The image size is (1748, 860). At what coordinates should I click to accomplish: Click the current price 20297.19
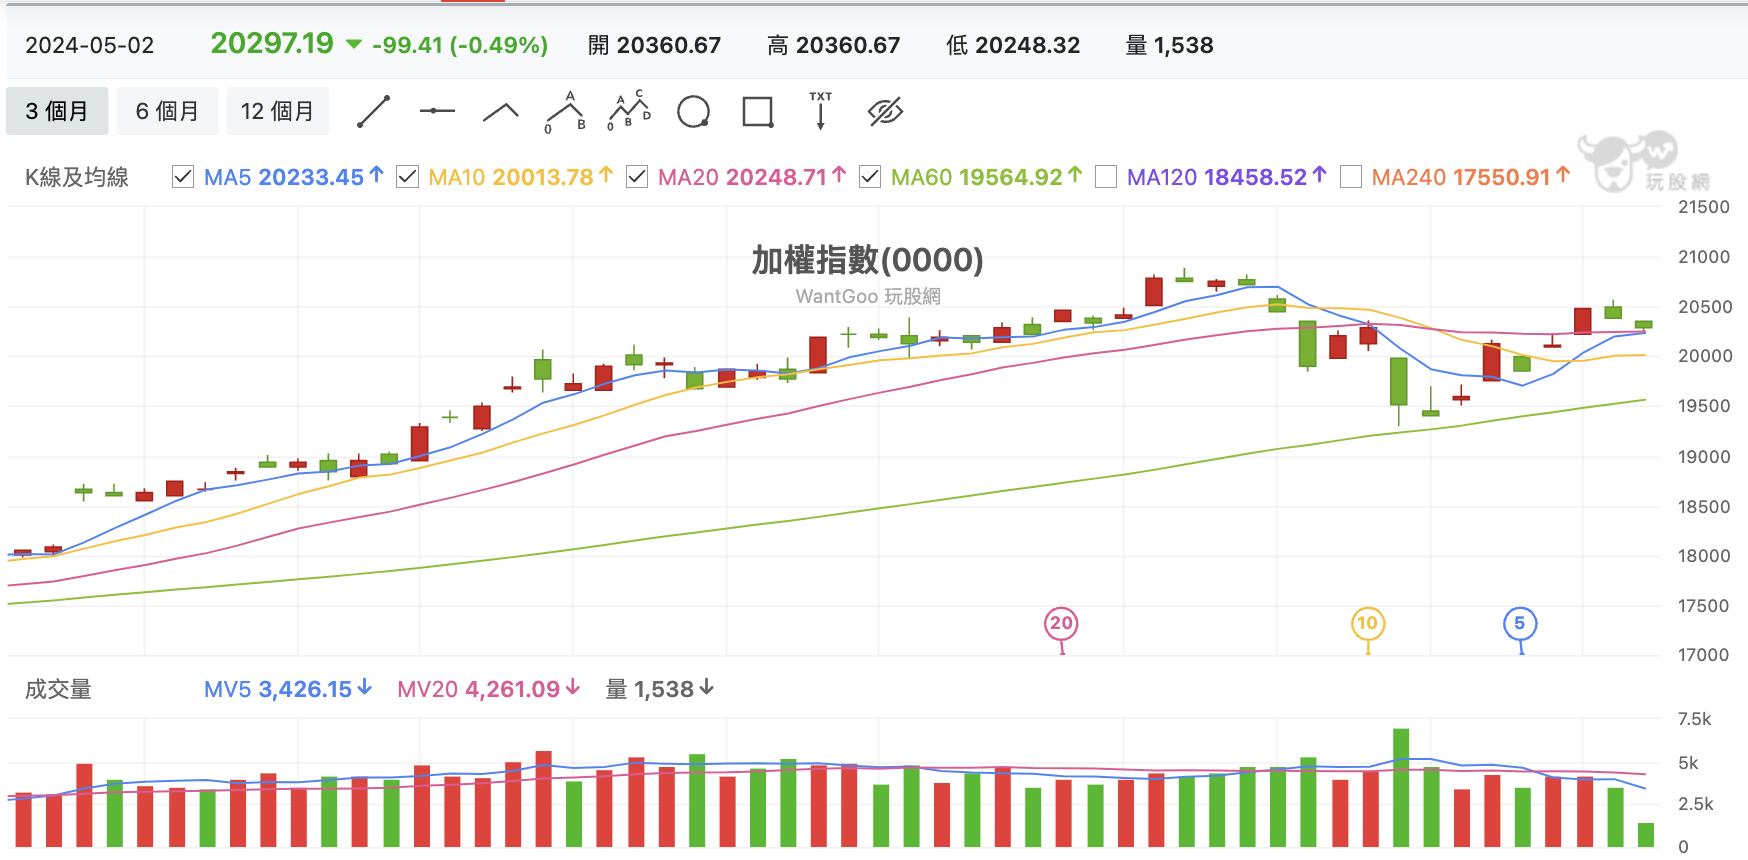pyautogui.click(x=272, y=43)
